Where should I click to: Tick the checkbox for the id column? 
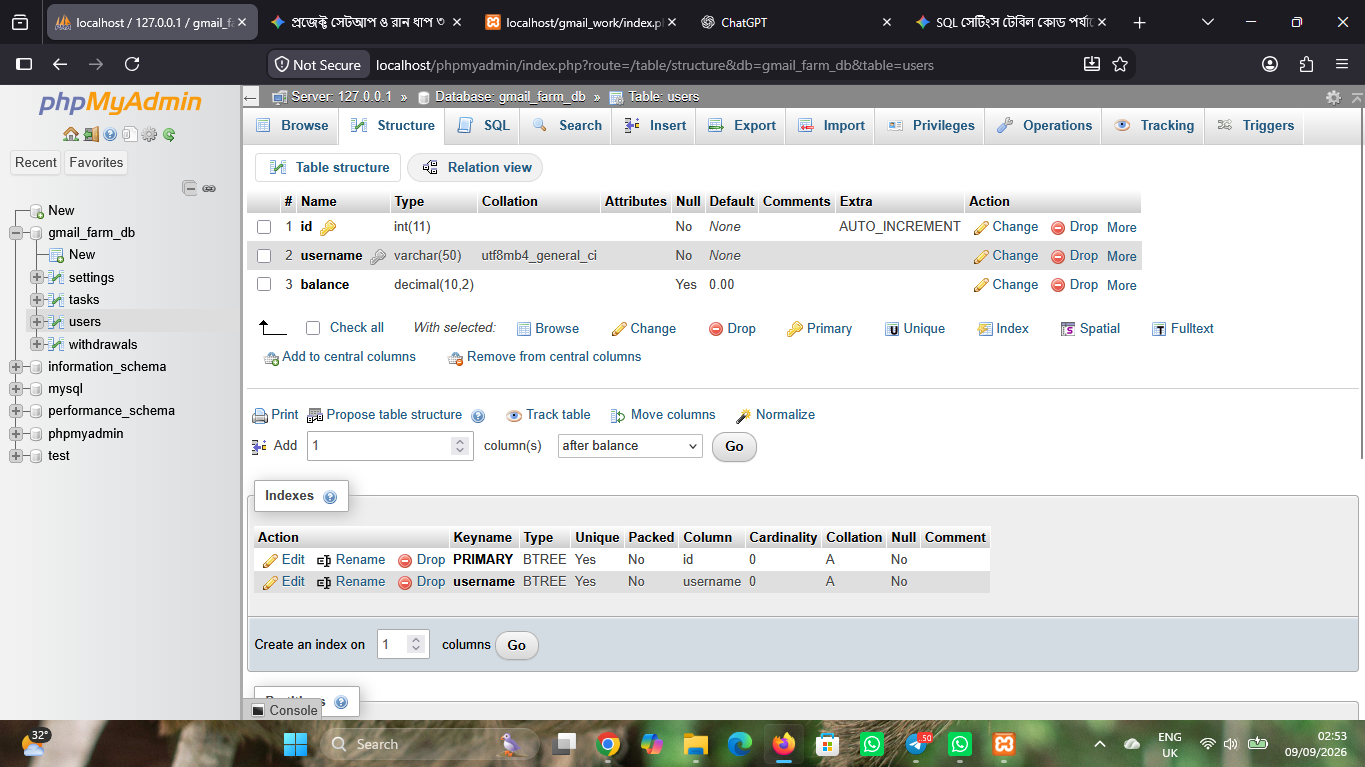point(264,227)
